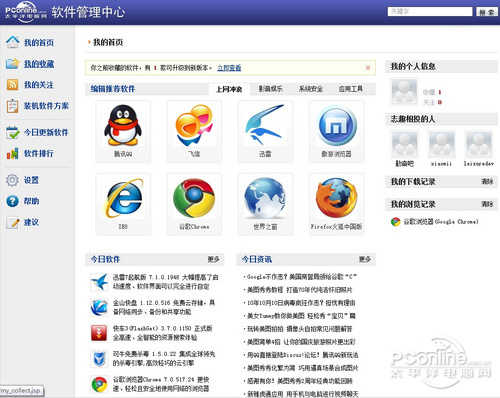This screenshot has height=398, width=500.
Task: Open the 10年10月10日病毒 news item
Action: pos(301,303)
